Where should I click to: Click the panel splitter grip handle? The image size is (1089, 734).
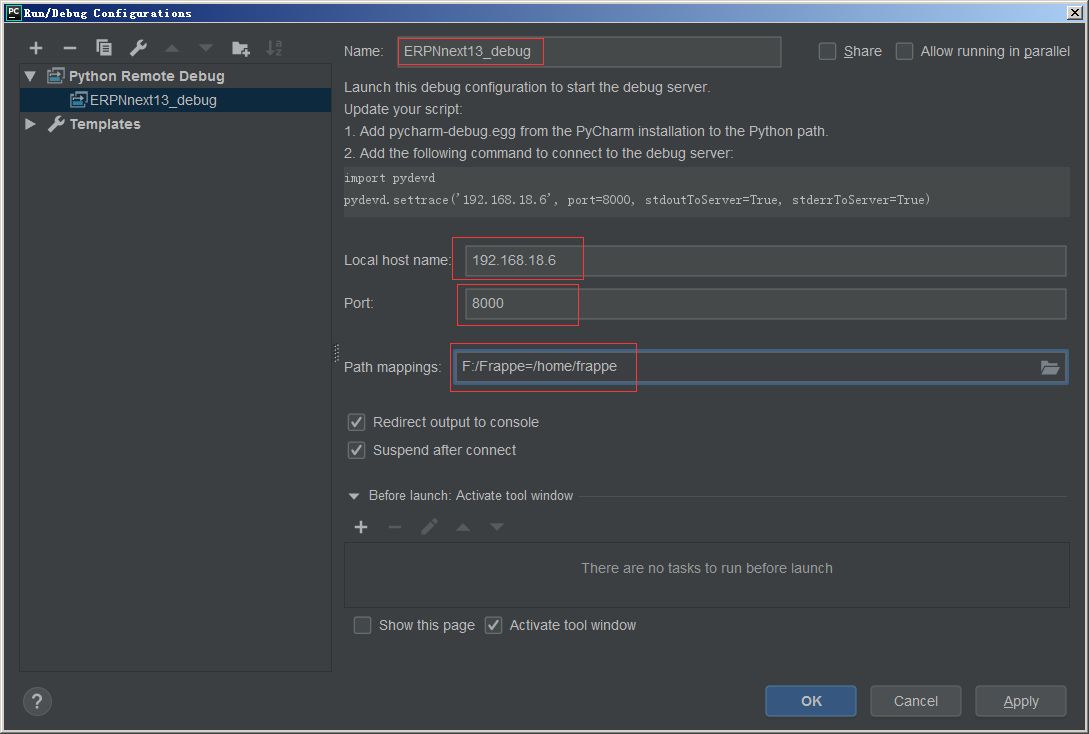337,353
